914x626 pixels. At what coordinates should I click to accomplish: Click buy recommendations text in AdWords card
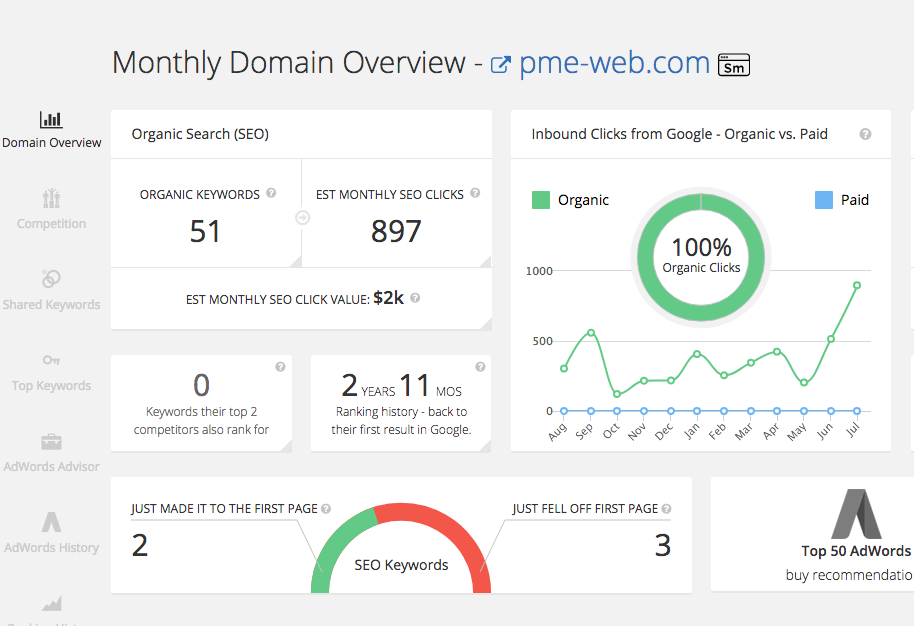849,575
